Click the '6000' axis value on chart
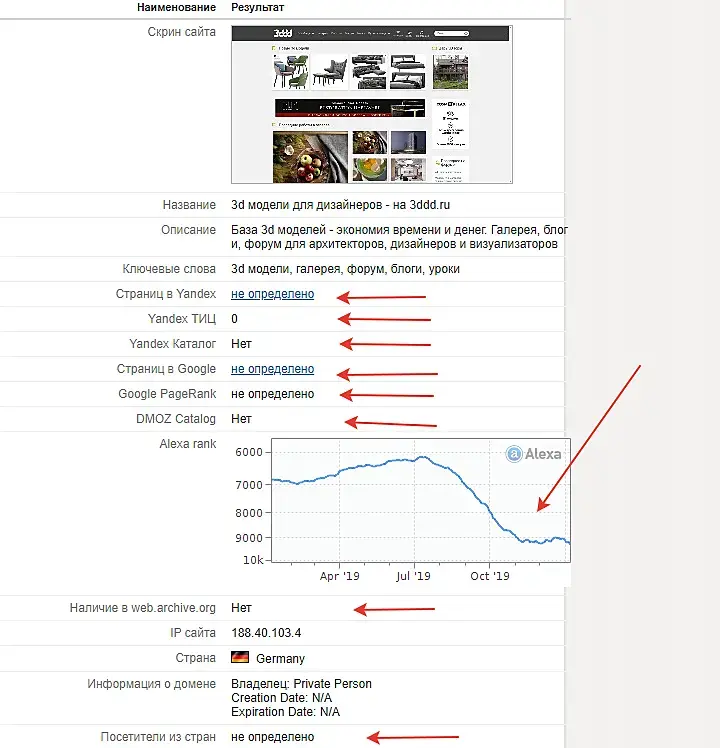Screen dimensions: 720x748 249,452
